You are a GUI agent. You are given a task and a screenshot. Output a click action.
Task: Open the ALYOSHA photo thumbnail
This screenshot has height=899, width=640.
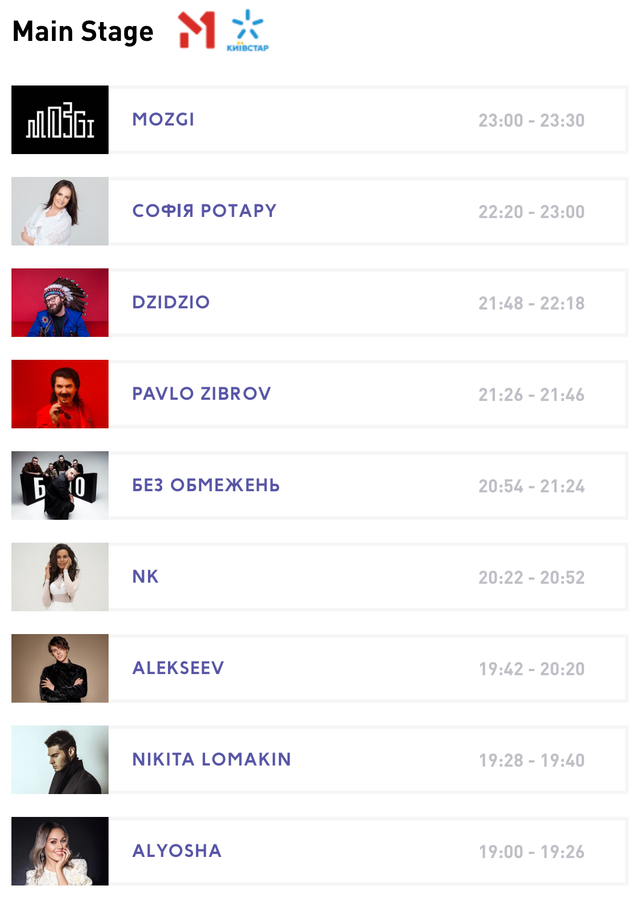point(60,851)
